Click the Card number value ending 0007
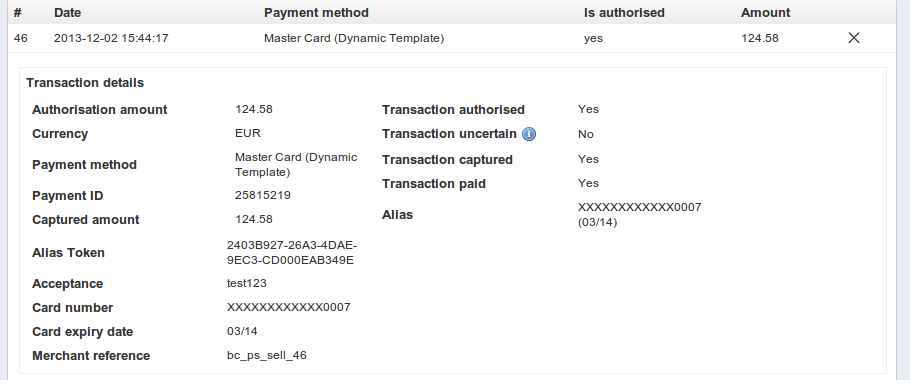Screen dimensions: 910x384 click(288, 307)
